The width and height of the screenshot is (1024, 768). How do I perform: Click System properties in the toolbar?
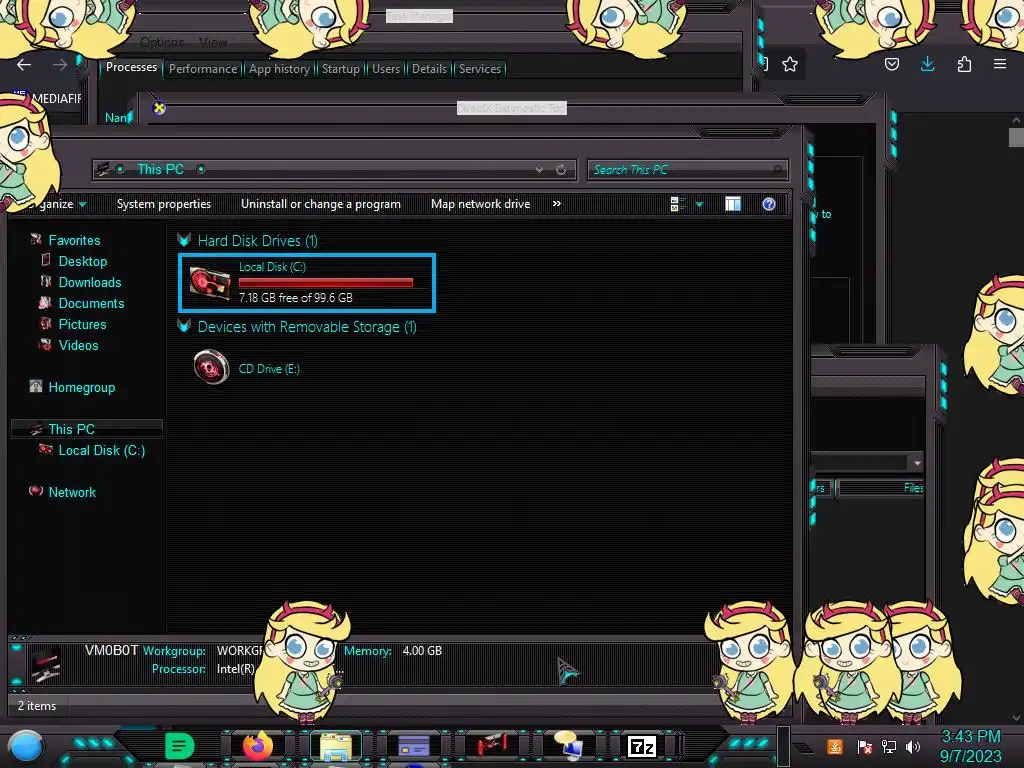coord(164,204)
